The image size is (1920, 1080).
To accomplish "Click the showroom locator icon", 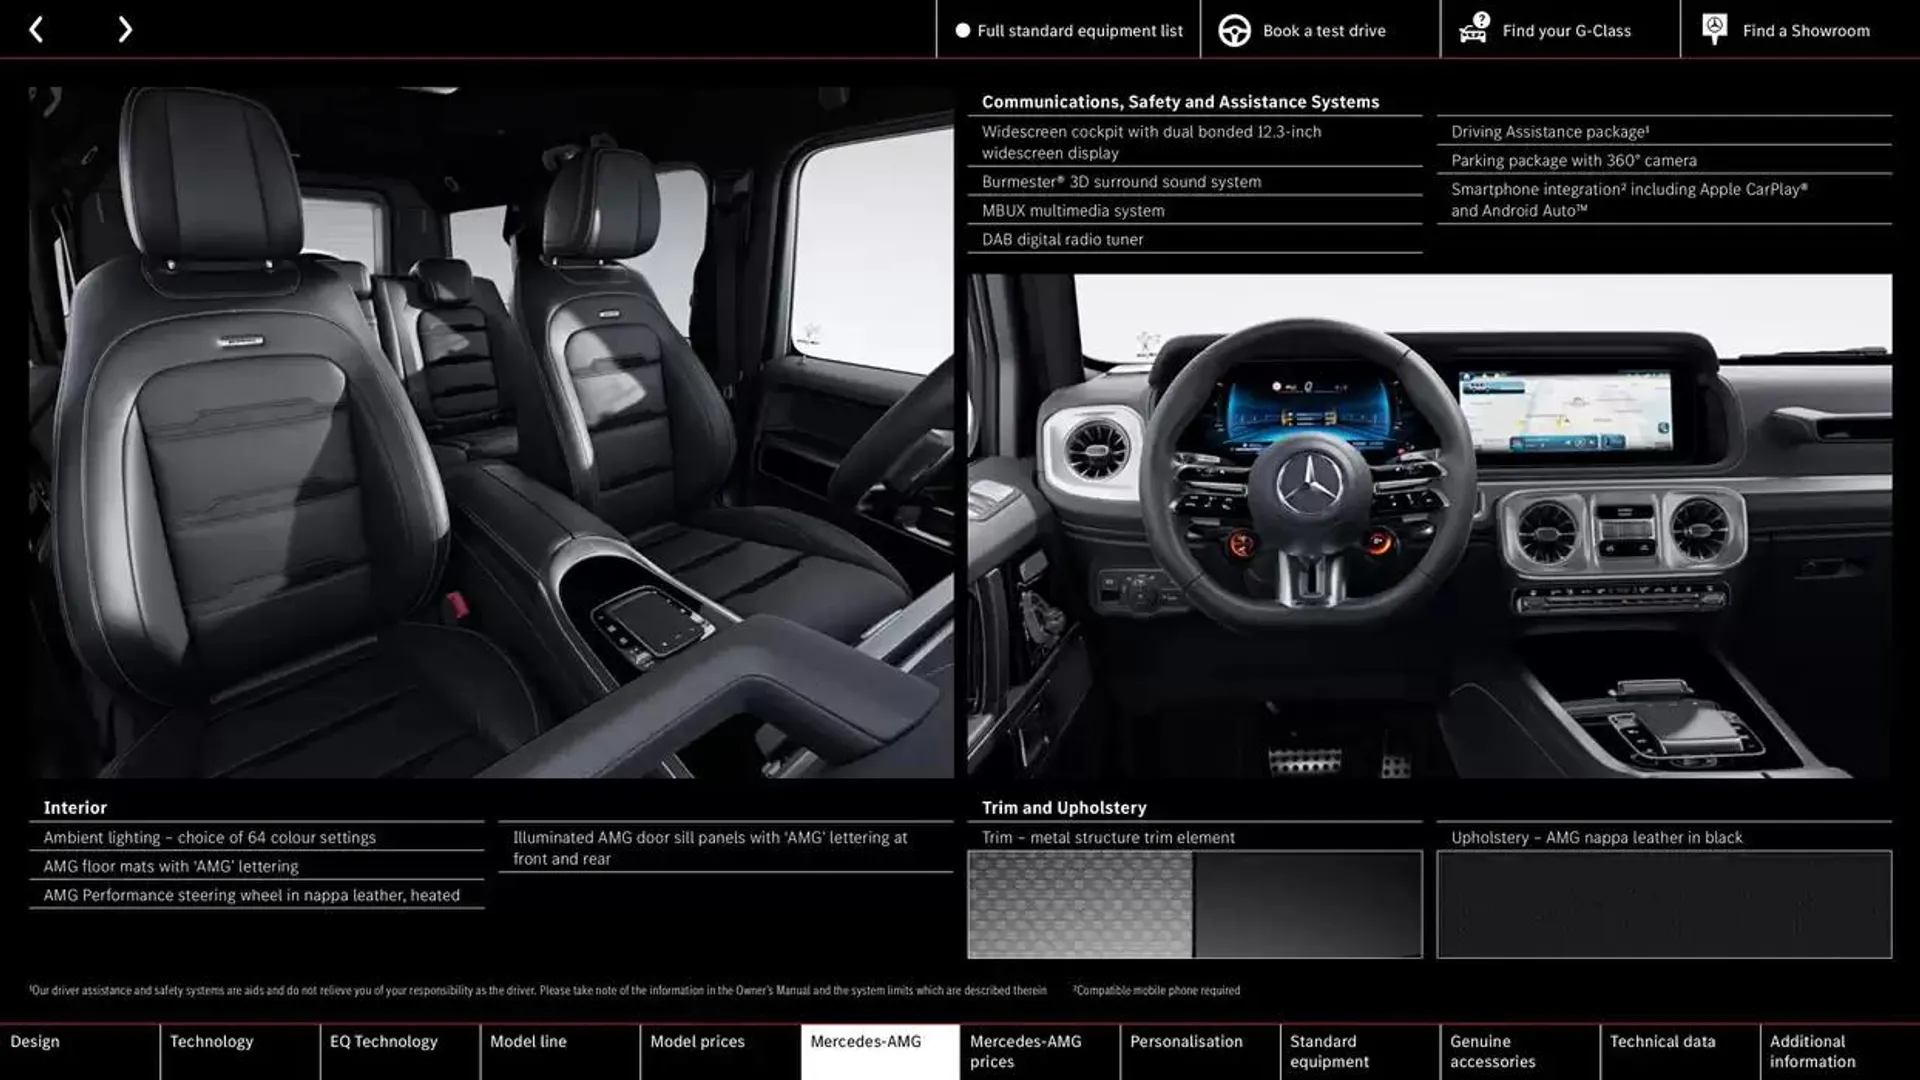I will coord(1714,29).
